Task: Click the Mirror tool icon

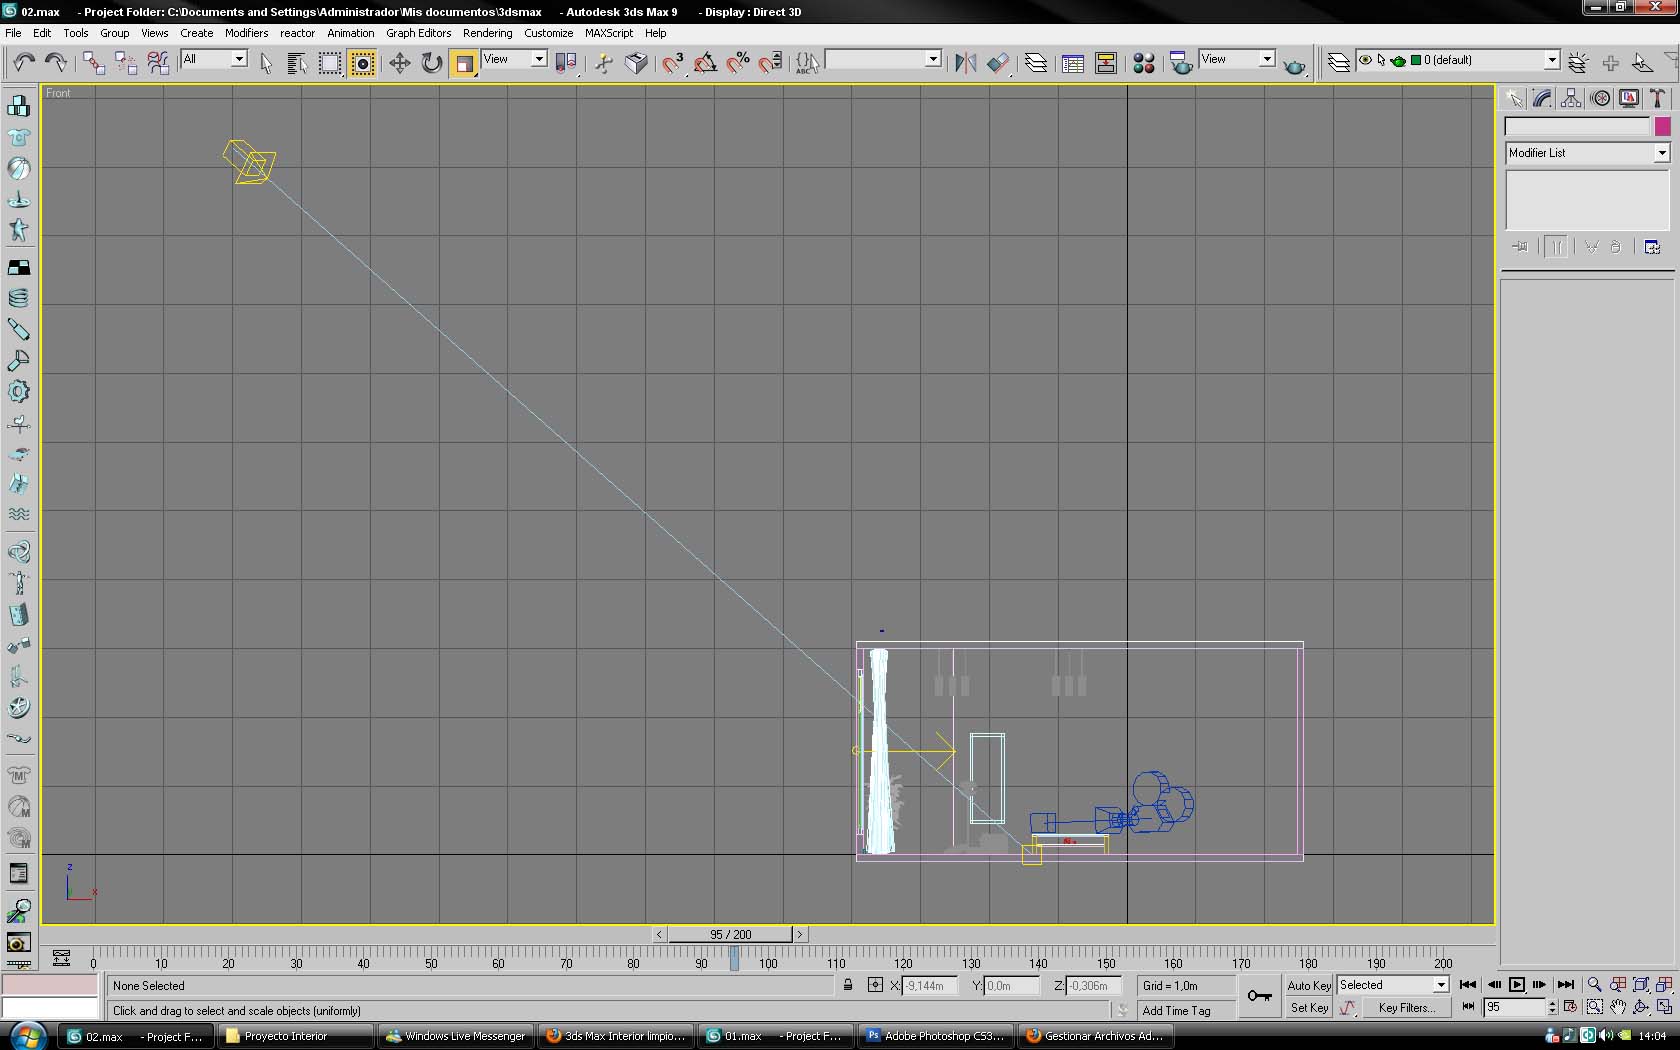Action: point(965,63)
